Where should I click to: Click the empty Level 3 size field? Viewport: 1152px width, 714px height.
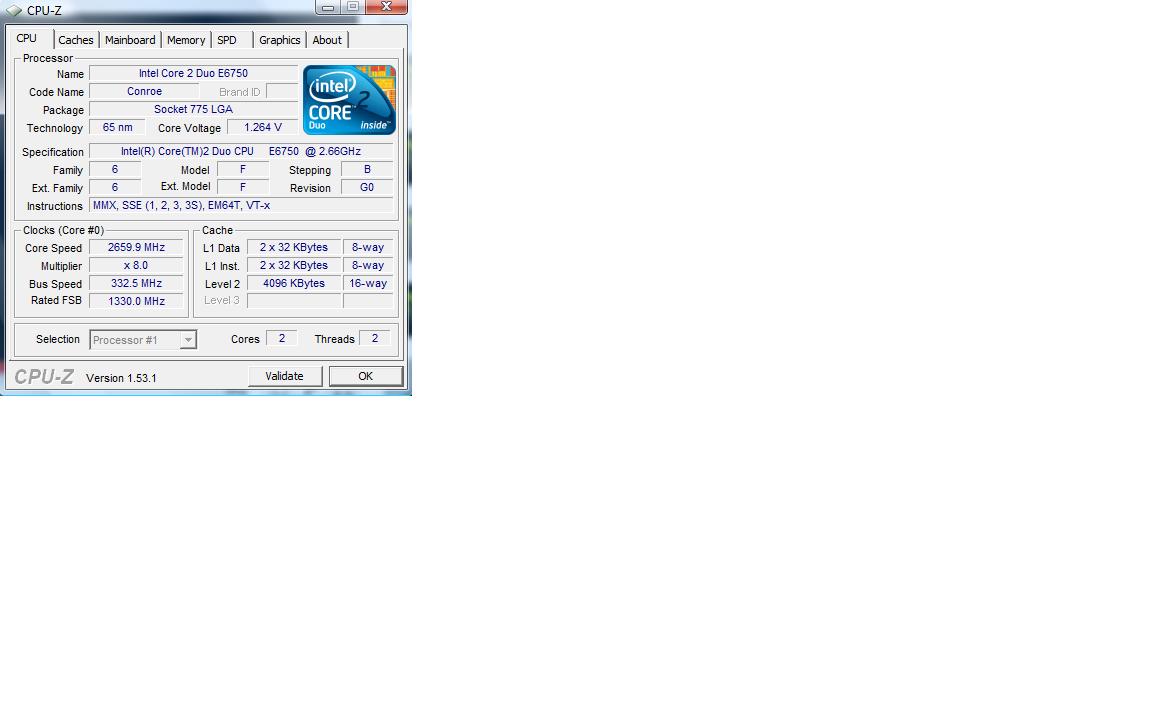(294, 300)
